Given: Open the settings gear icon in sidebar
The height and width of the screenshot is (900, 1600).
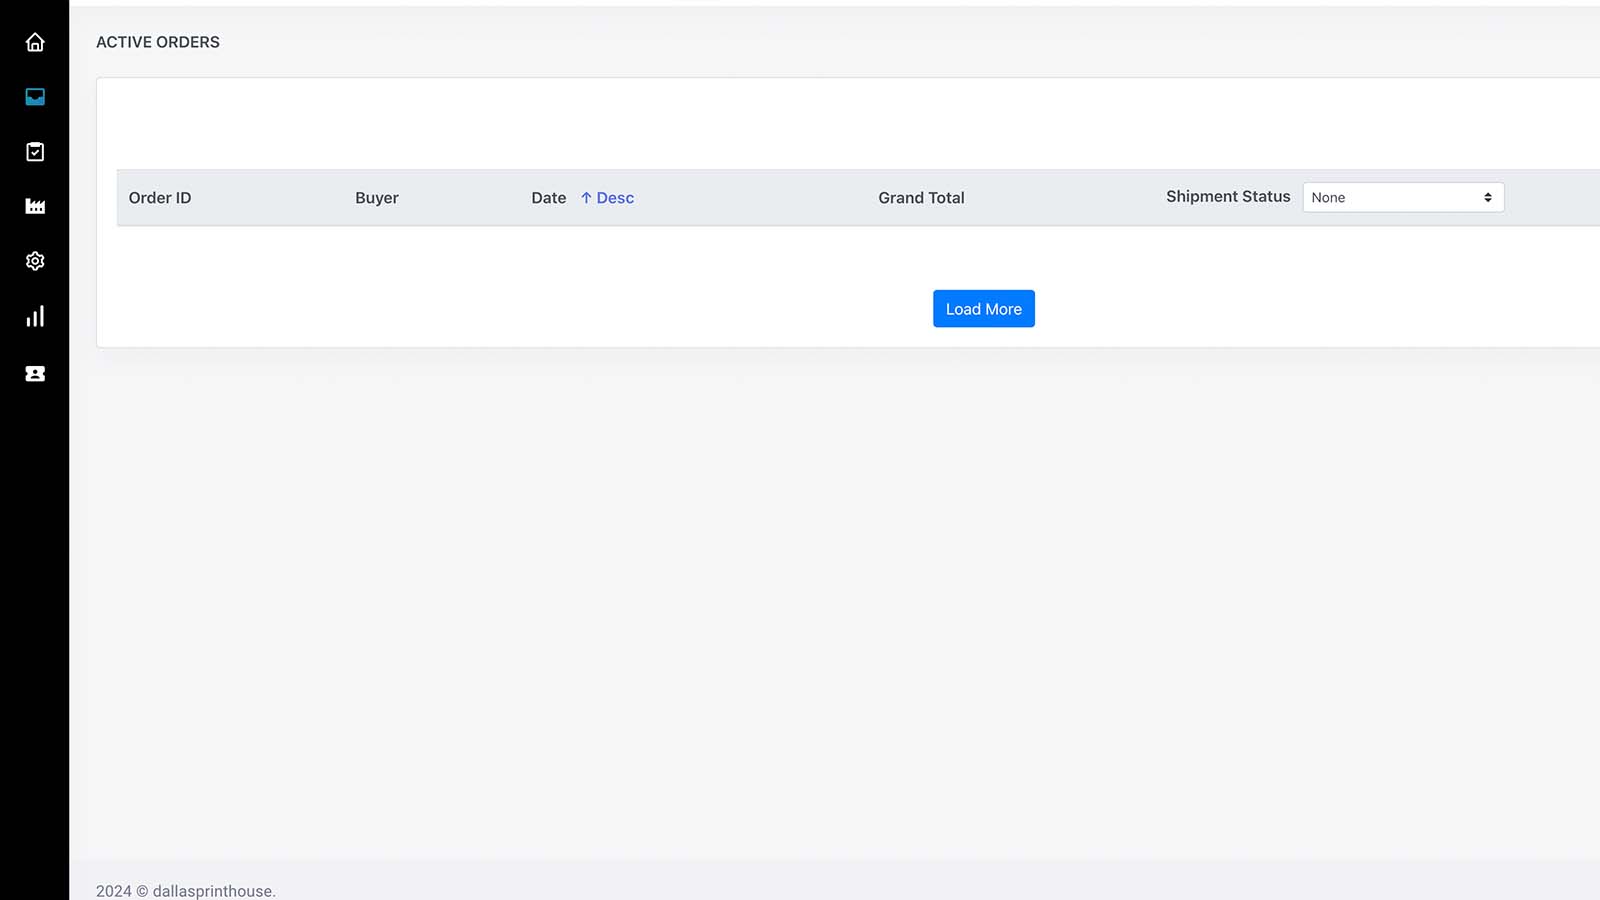Looking at the screenshot, I should point(35,261).
